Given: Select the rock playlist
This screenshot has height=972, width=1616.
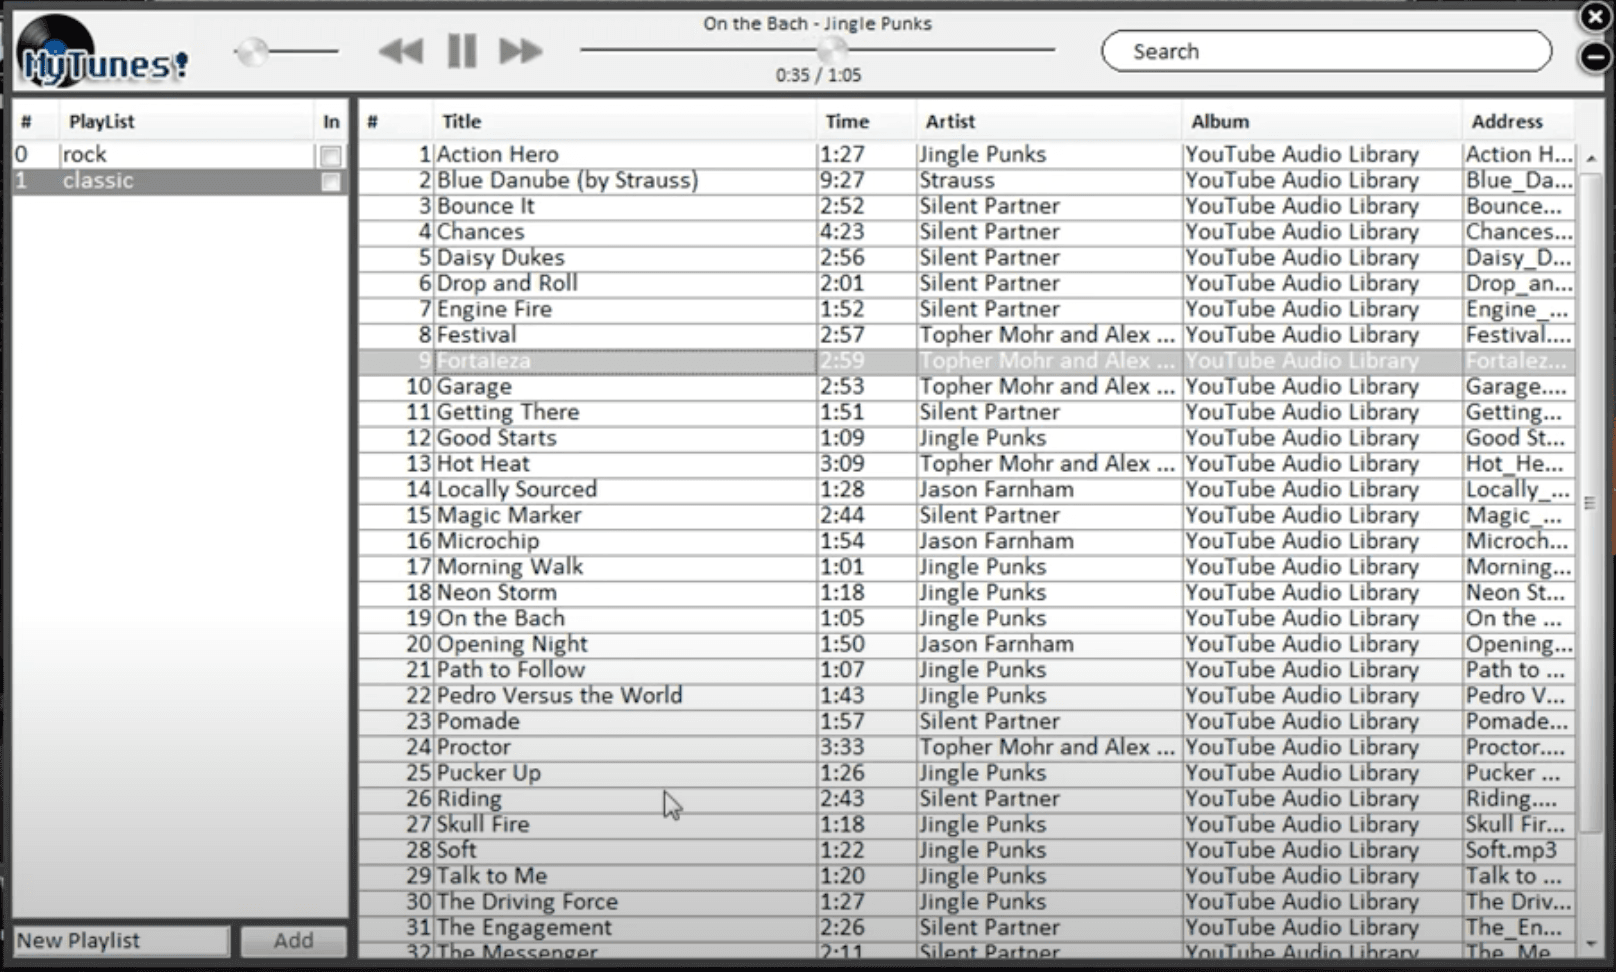Looking at the screenshot, I should (150, 154).
